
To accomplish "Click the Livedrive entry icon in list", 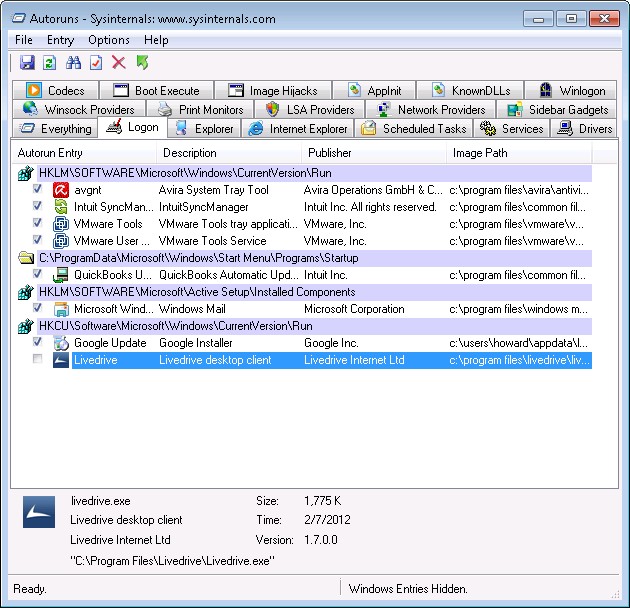I will pos(61,360).
